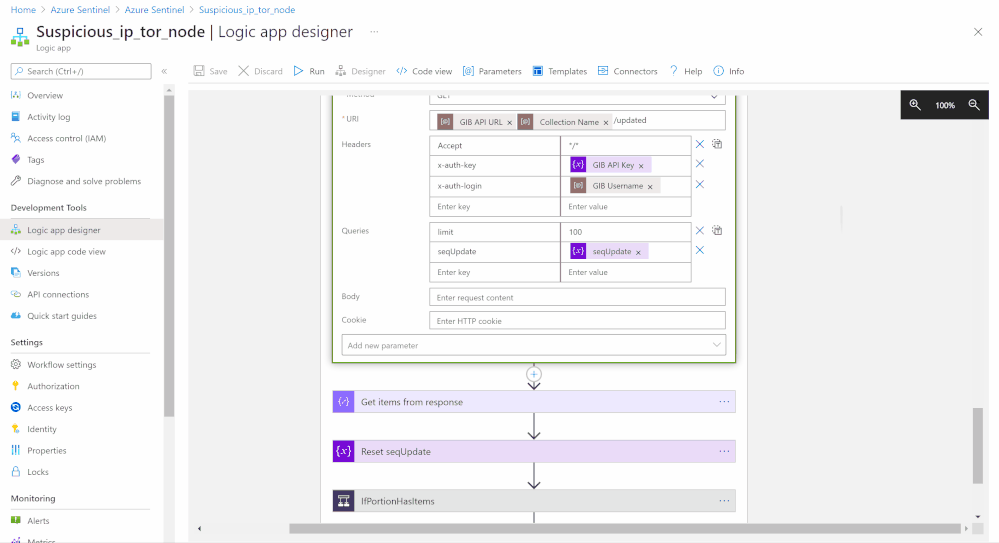Expand the Get items from response action
The height and width of the screenshot is (543, 999).
coord(534,402)
